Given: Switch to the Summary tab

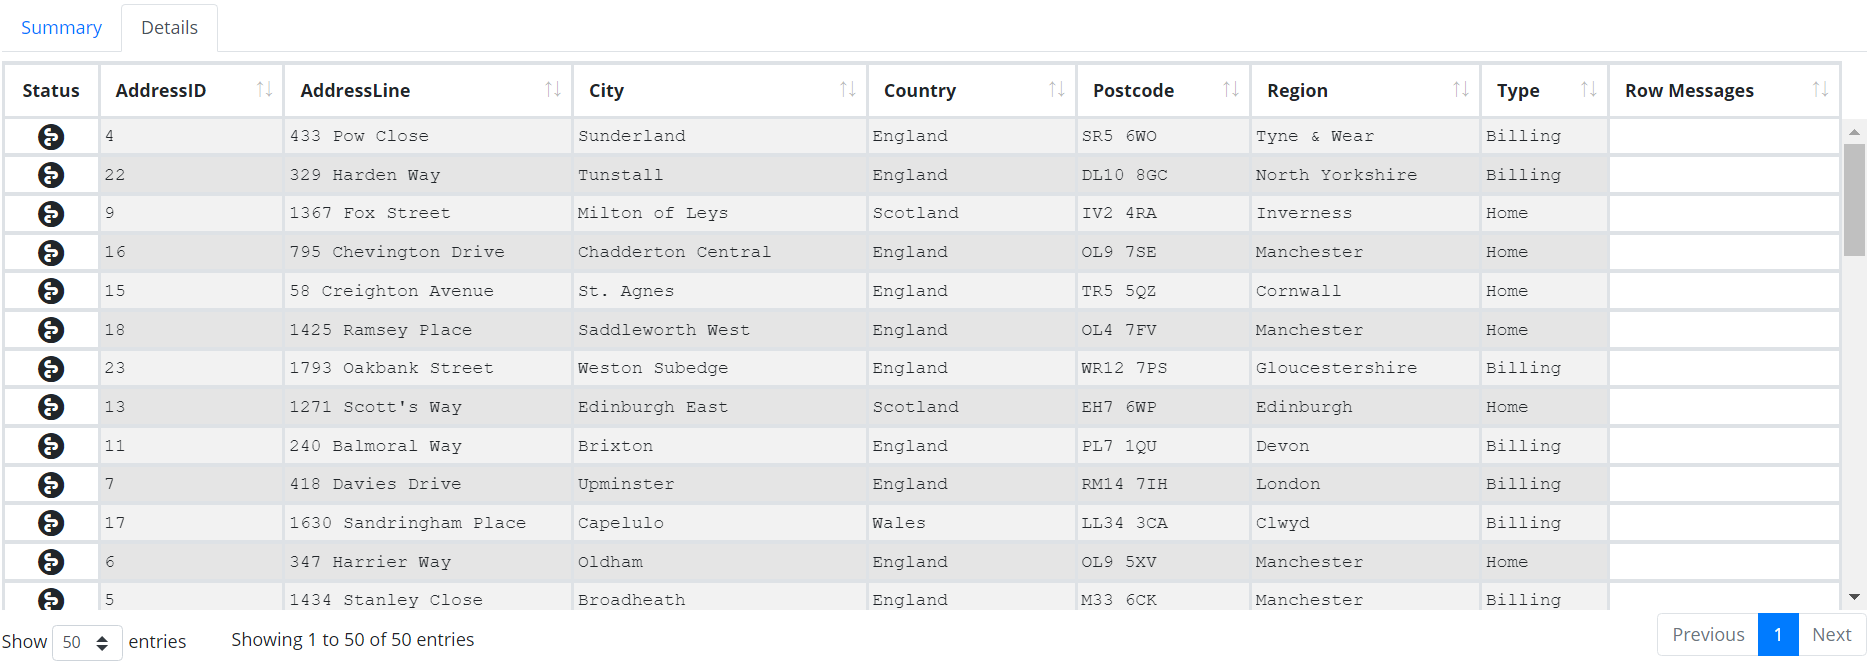Looking at the screenshot, I should click(61, 28).
